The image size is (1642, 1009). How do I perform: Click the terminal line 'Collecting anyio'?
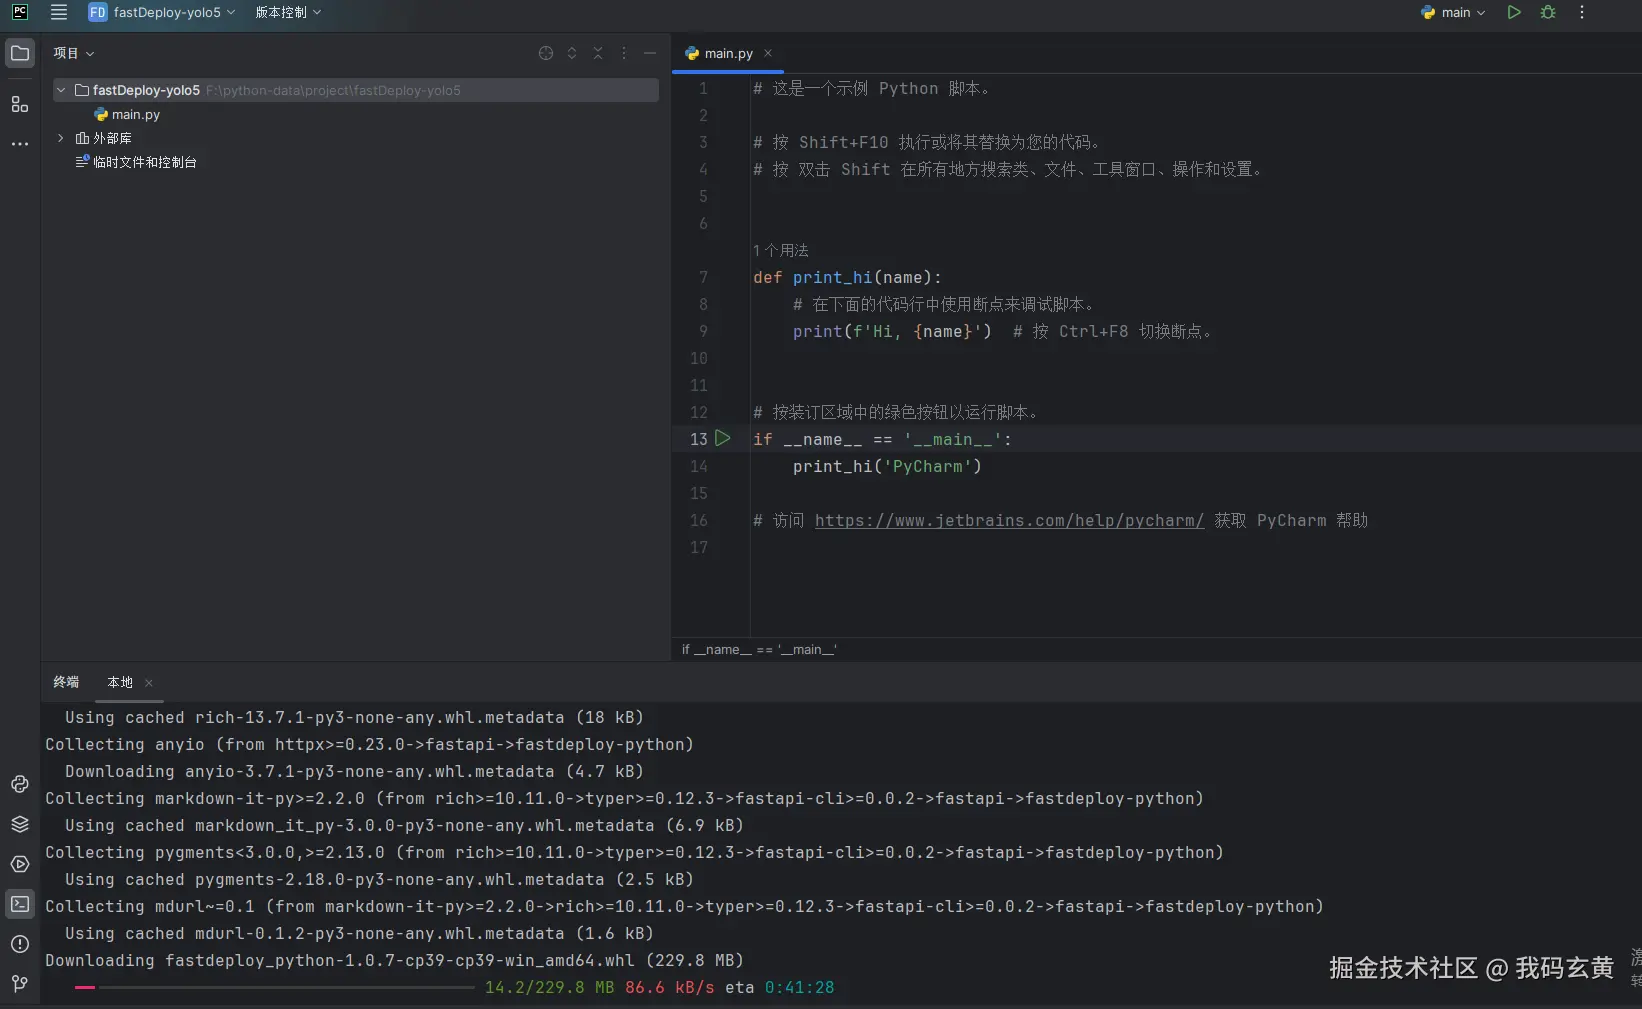tap(369, 744)
